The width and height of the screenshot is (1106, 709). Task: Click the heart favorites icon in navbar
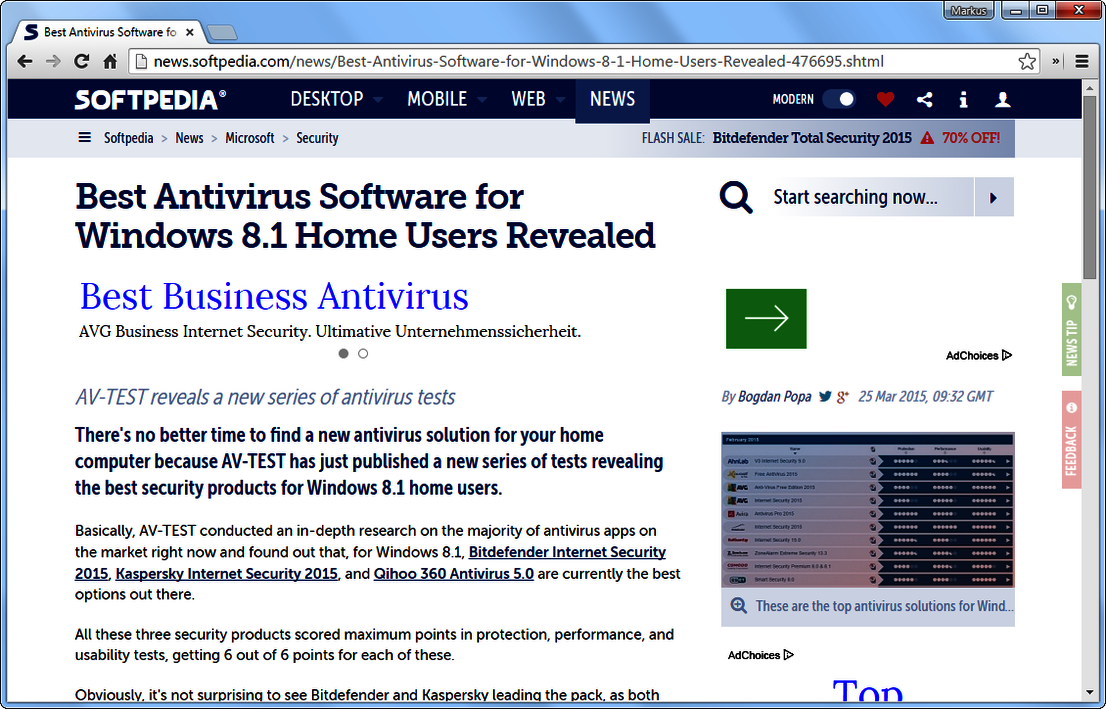[885, 99]
